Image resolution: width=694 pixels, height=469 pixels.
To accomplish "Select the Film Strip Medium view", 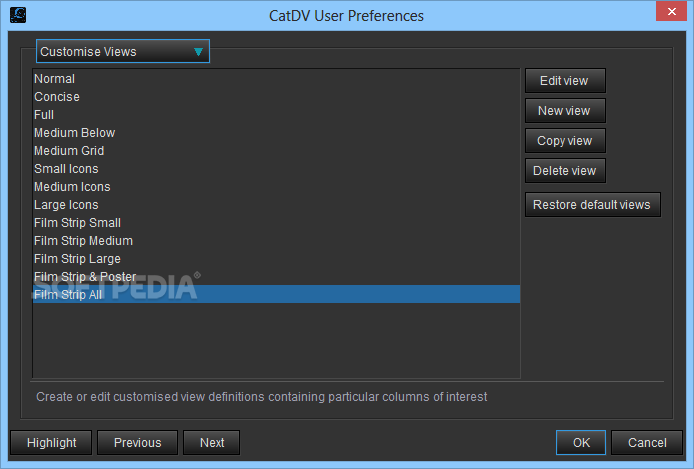I will coord(276,241).
